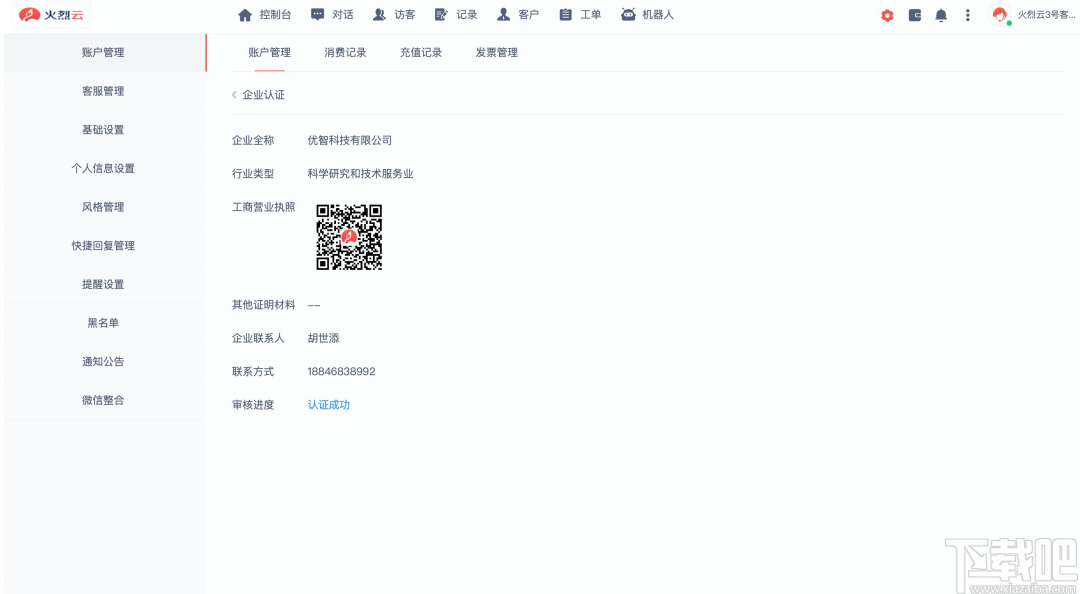The height and width of the screenshot is (594, 1080).
Task: Switch to the 充值记录 tab
Action: coord(421,53)
